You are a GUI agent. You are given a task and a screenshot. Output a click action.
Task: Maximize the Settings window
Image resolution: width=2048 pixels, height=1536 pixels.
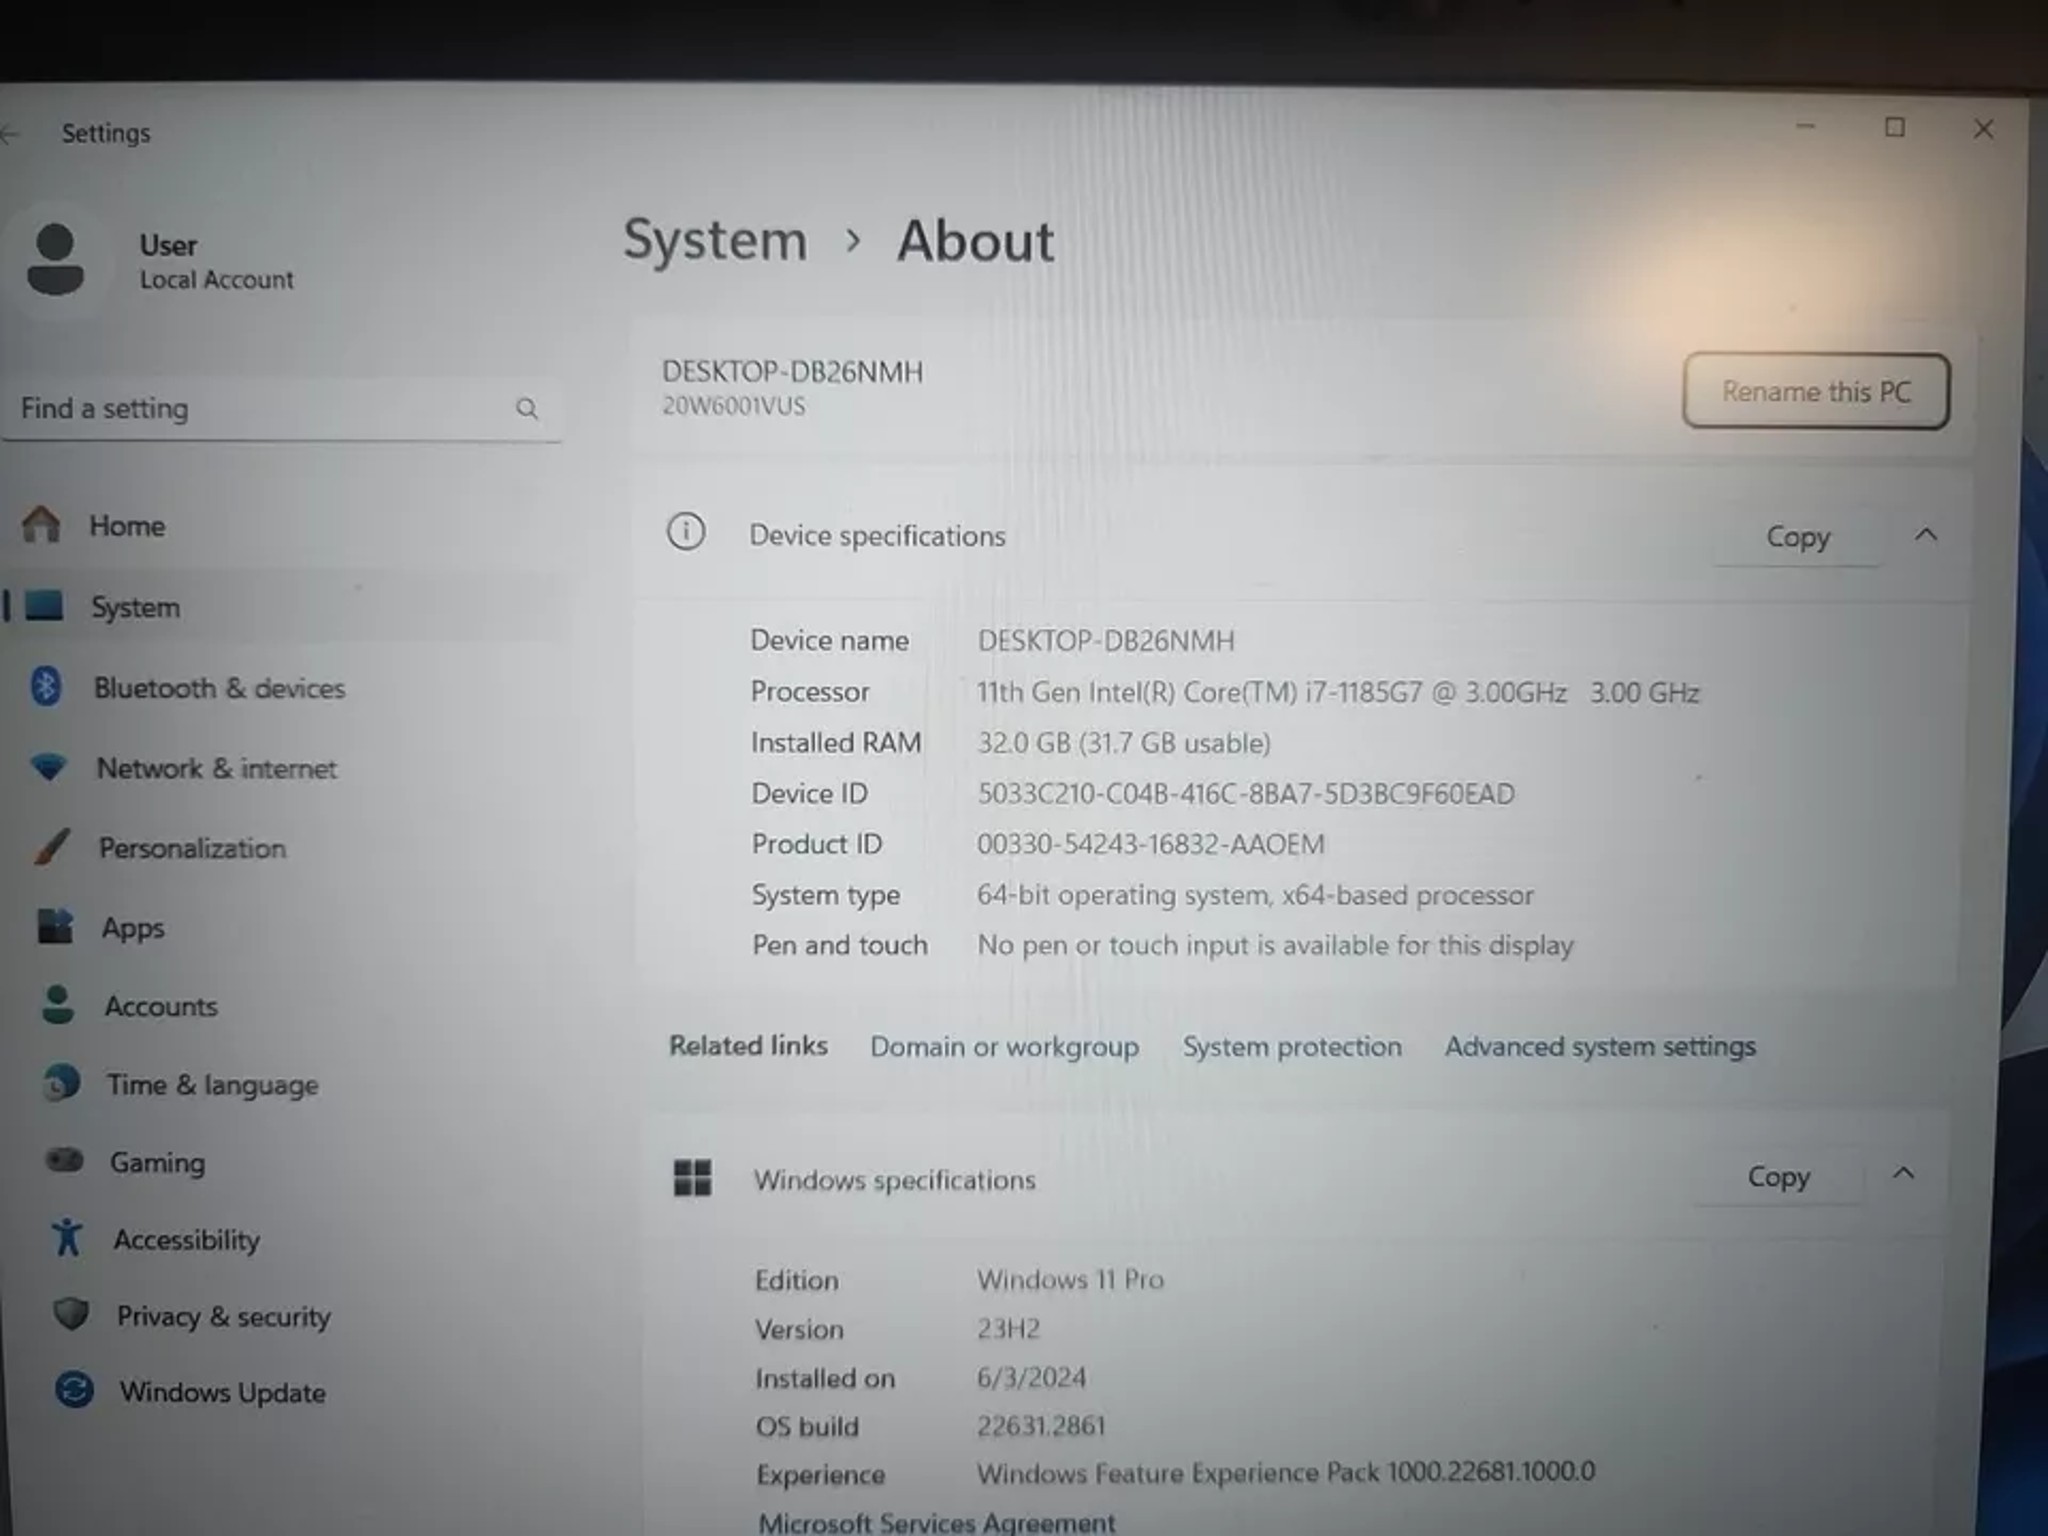1894,128
